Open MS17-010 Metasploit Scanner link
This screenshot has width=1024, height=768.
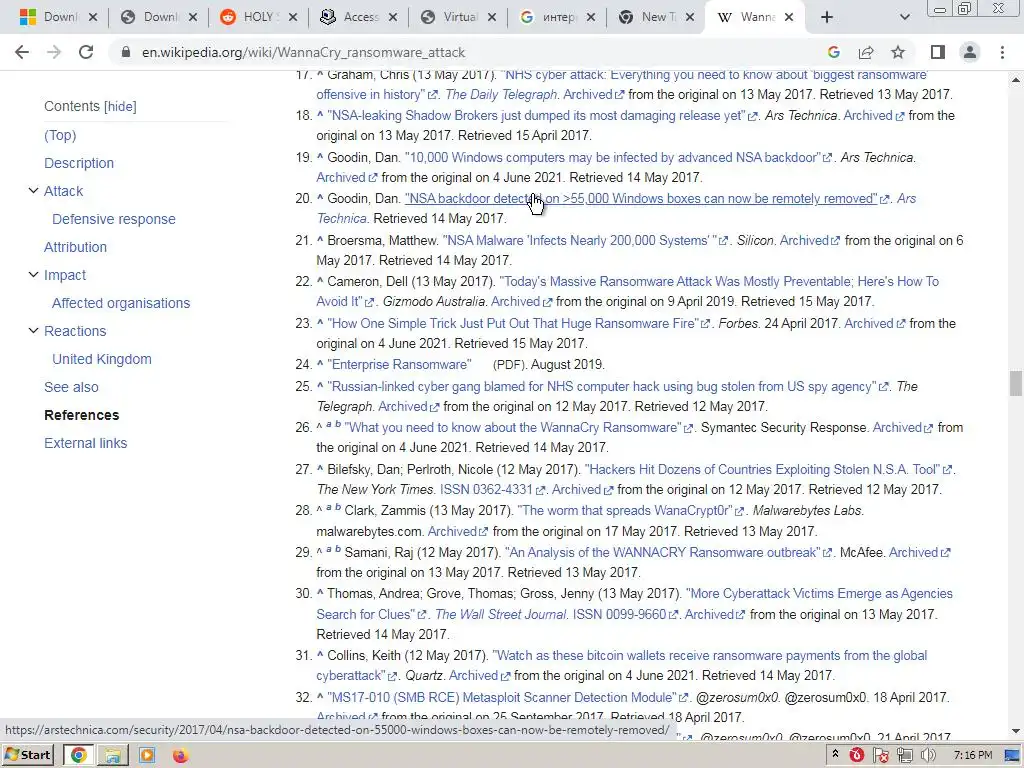point(502,697)
